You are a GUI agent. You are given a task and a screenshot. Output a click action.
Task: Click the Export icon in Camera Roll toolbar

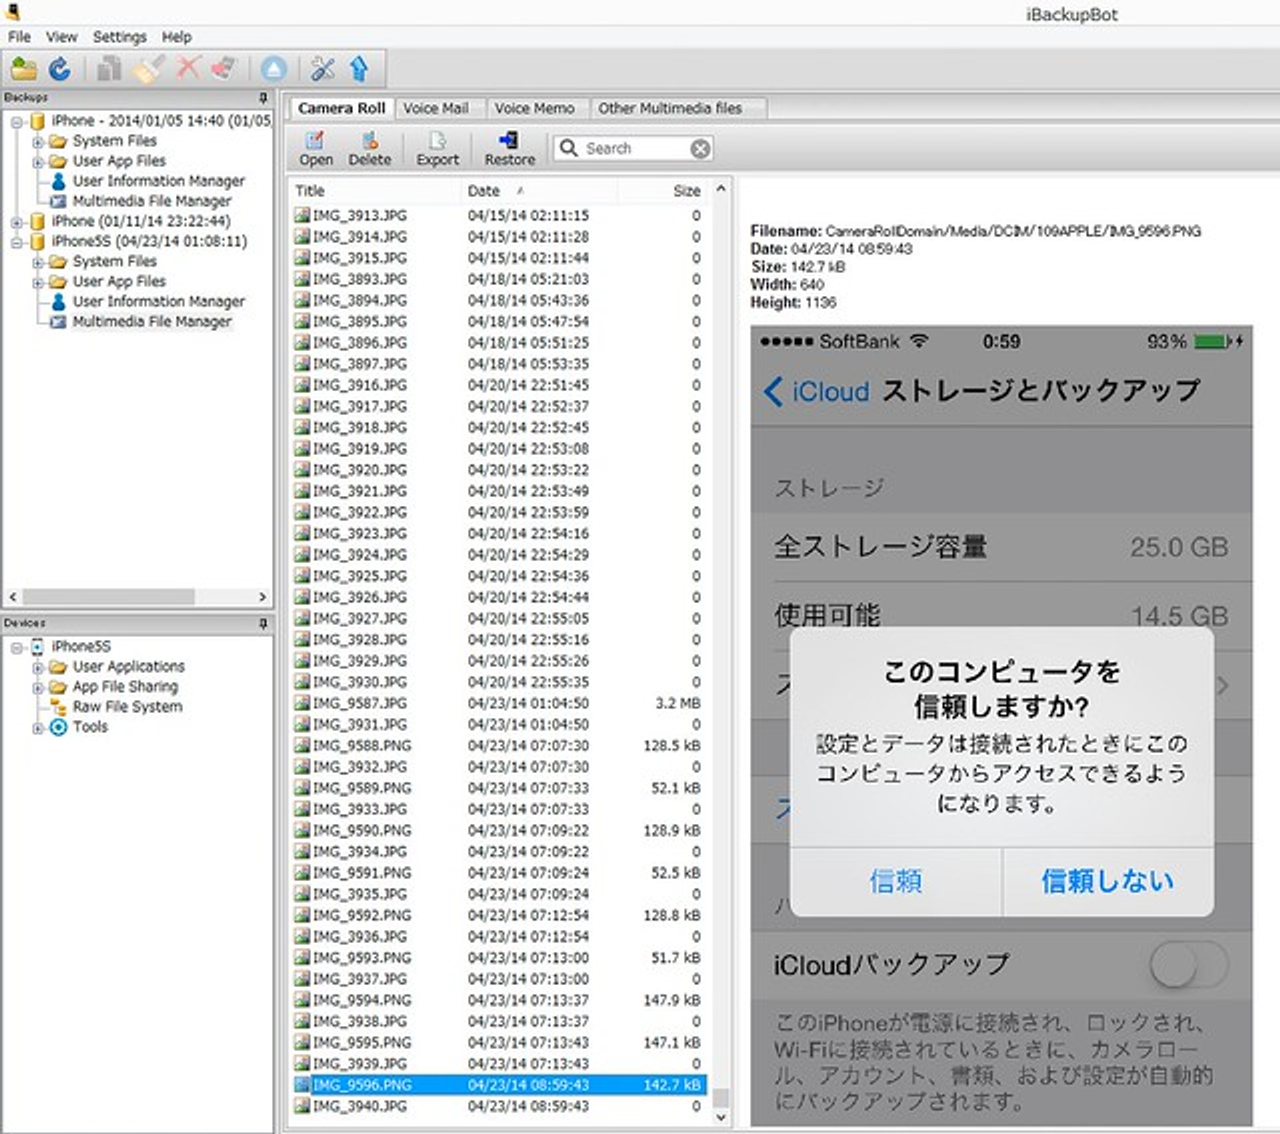(x=437, y=148)
